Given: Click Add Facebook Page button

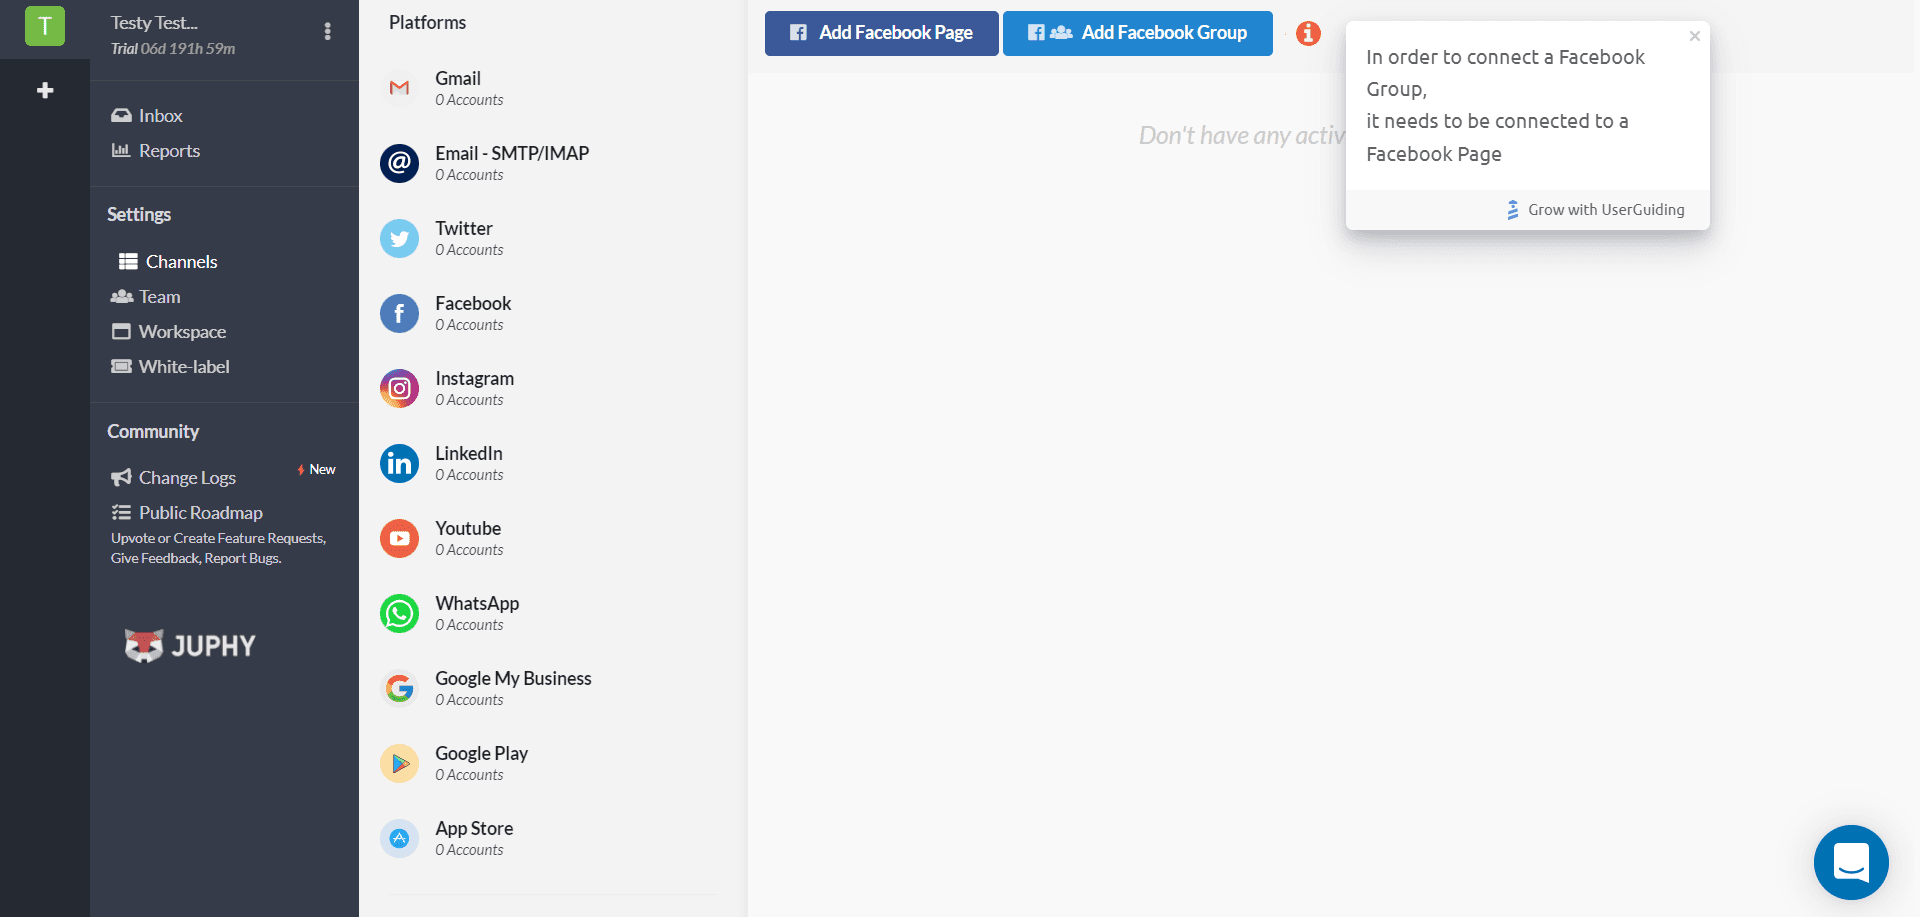Looking at the screenshot, I should tap(882, 33).
